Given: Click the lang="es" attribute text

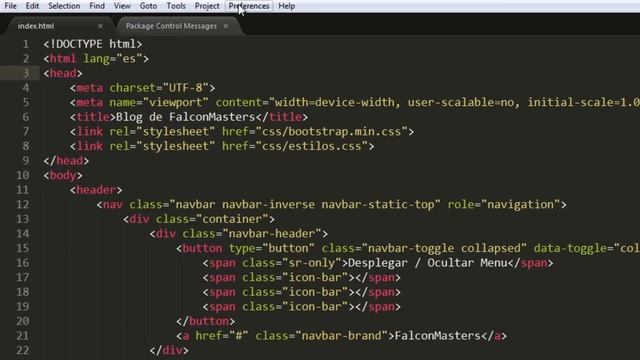Looking at the screenshot, I should [112, 59].
